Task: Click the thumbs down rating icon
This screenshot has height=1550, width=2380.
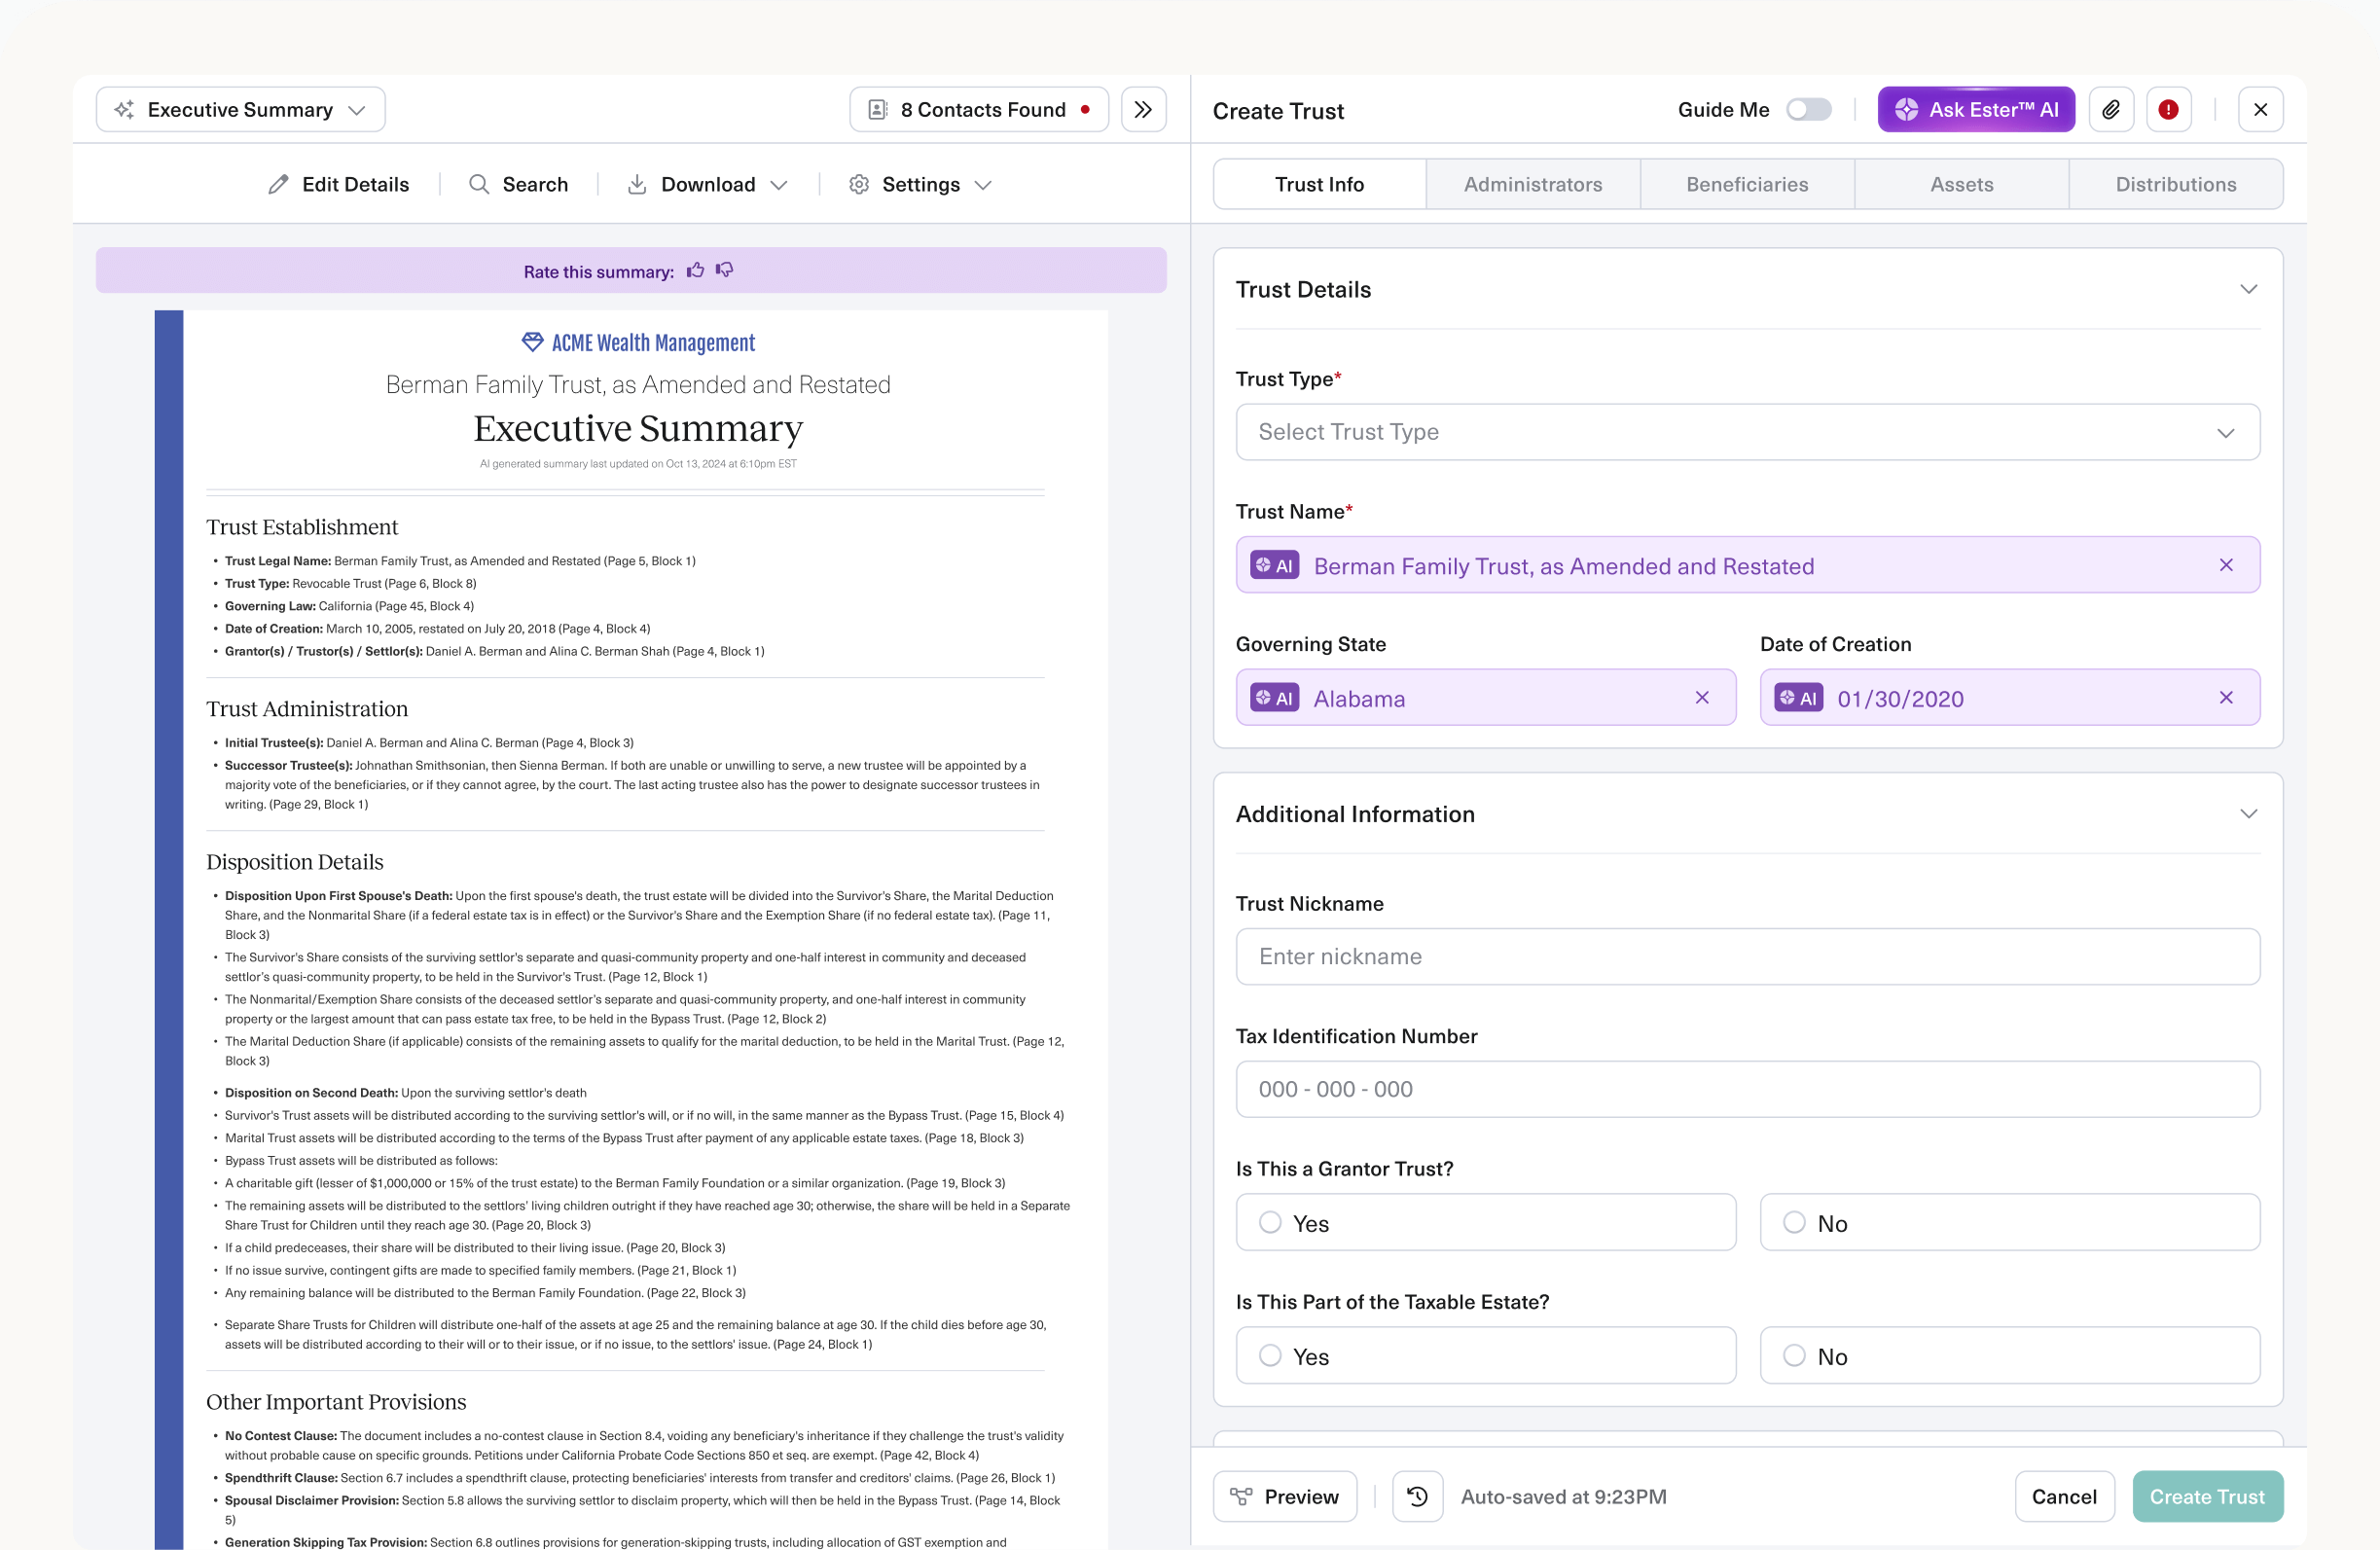Action: click(725, 270)
